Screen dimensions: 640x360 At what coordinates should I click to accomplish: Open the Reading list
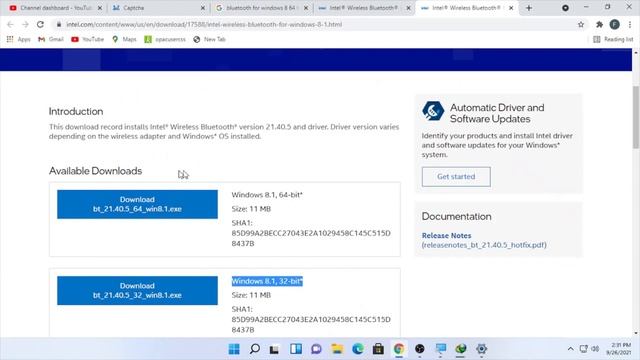pos(613,39)
